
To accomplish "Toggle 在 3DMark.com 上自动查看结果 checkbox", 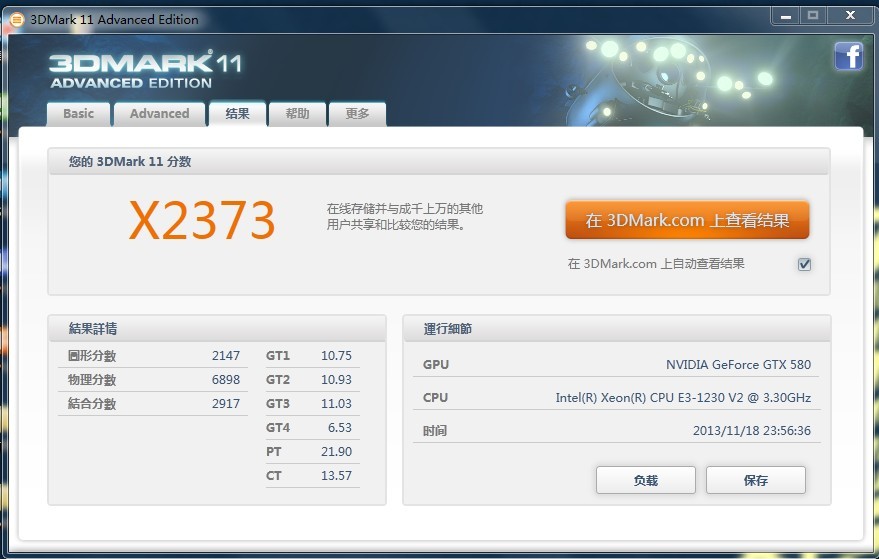I will click(x=804, y=264).
